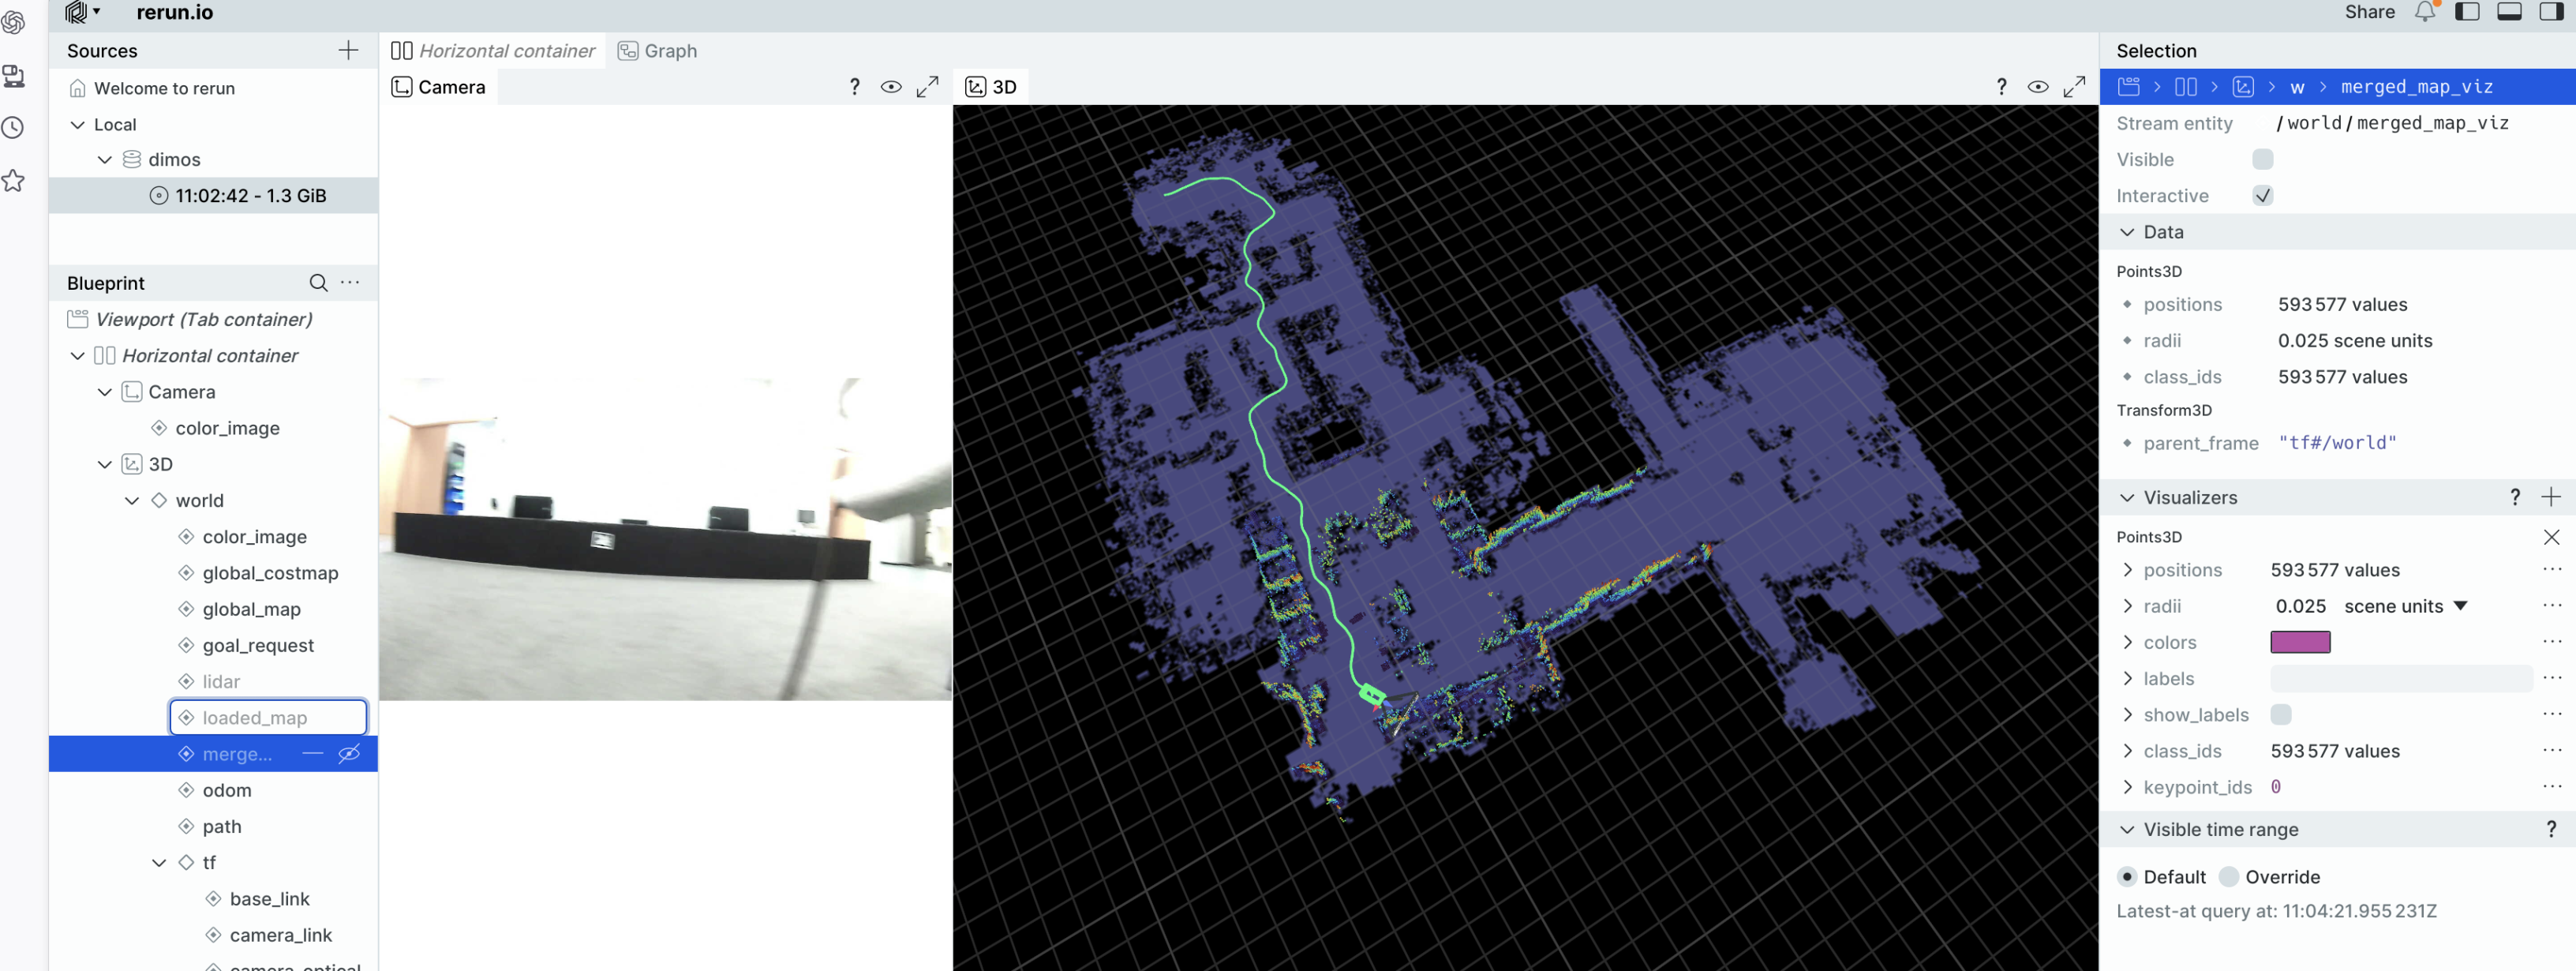This screenshot has height=971, width=2576.
Task: Open Visualizers help question mark
Action: click(2515, 497)
